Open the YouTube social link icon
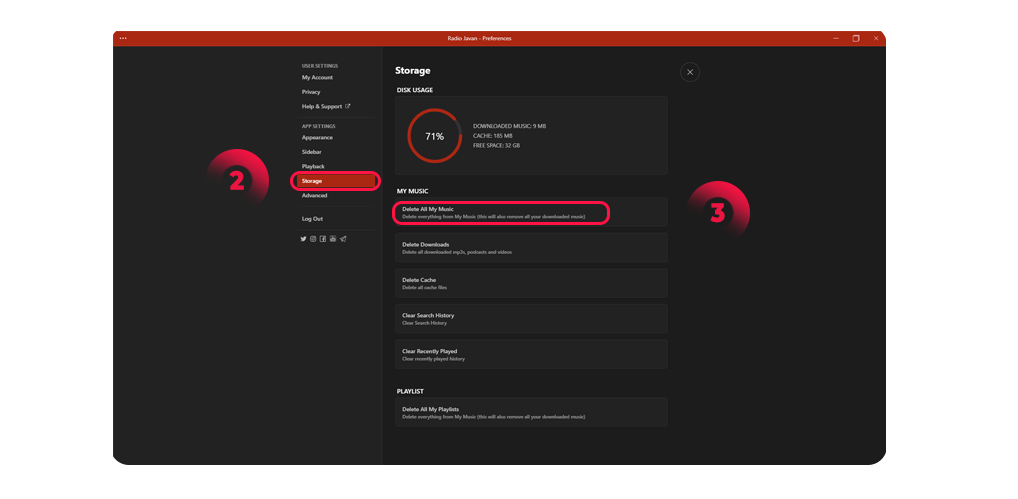The width and height of the screenshot is (1018, 499). [332, 239]
